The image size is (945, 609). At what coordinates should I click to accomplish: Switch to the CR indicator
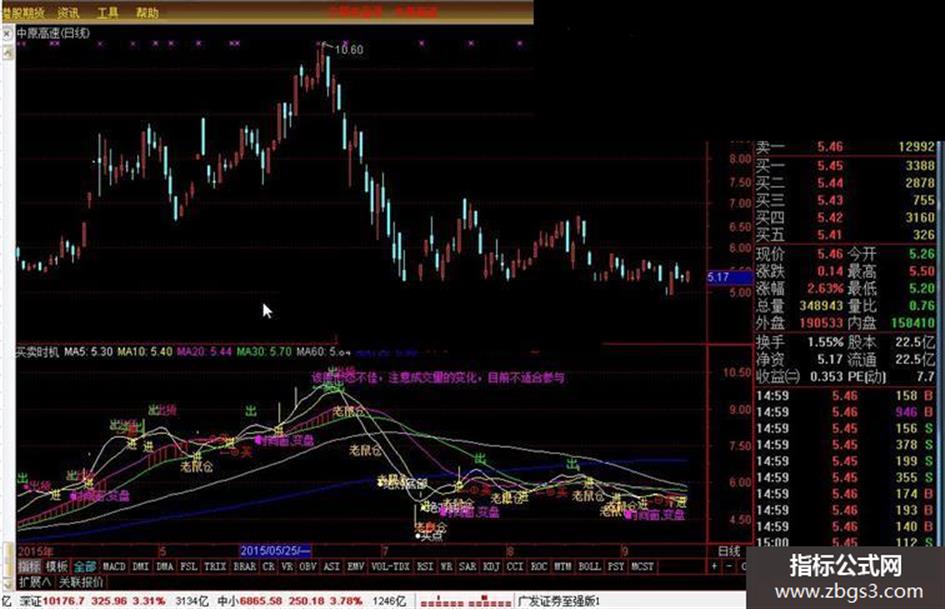coord(269,567)
